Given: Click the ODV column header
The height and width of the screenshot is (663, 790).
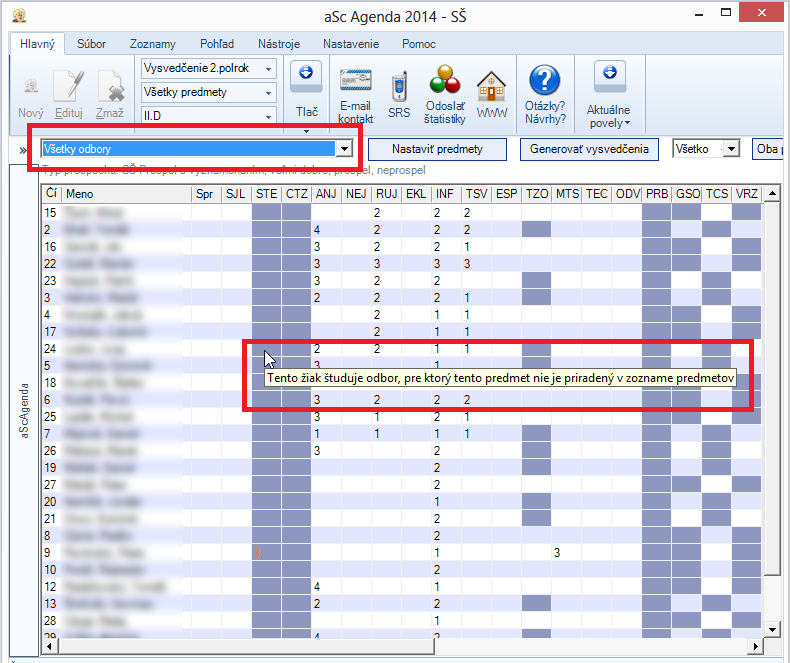Looking at the screenshot, I should click(626, 194).
